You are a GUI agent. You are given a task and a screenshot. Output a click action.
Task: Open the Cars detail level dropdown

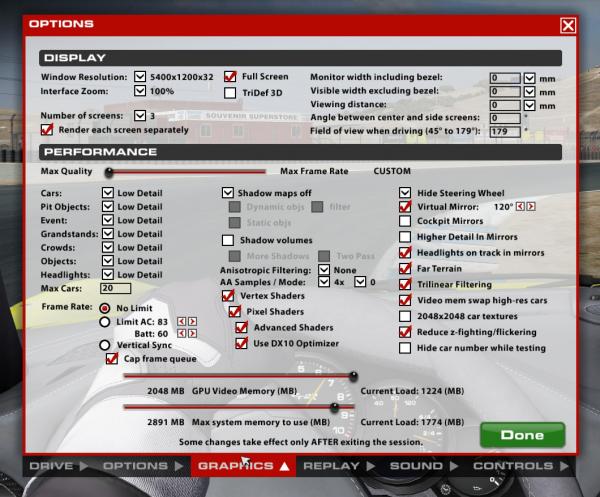pos(108,193)
